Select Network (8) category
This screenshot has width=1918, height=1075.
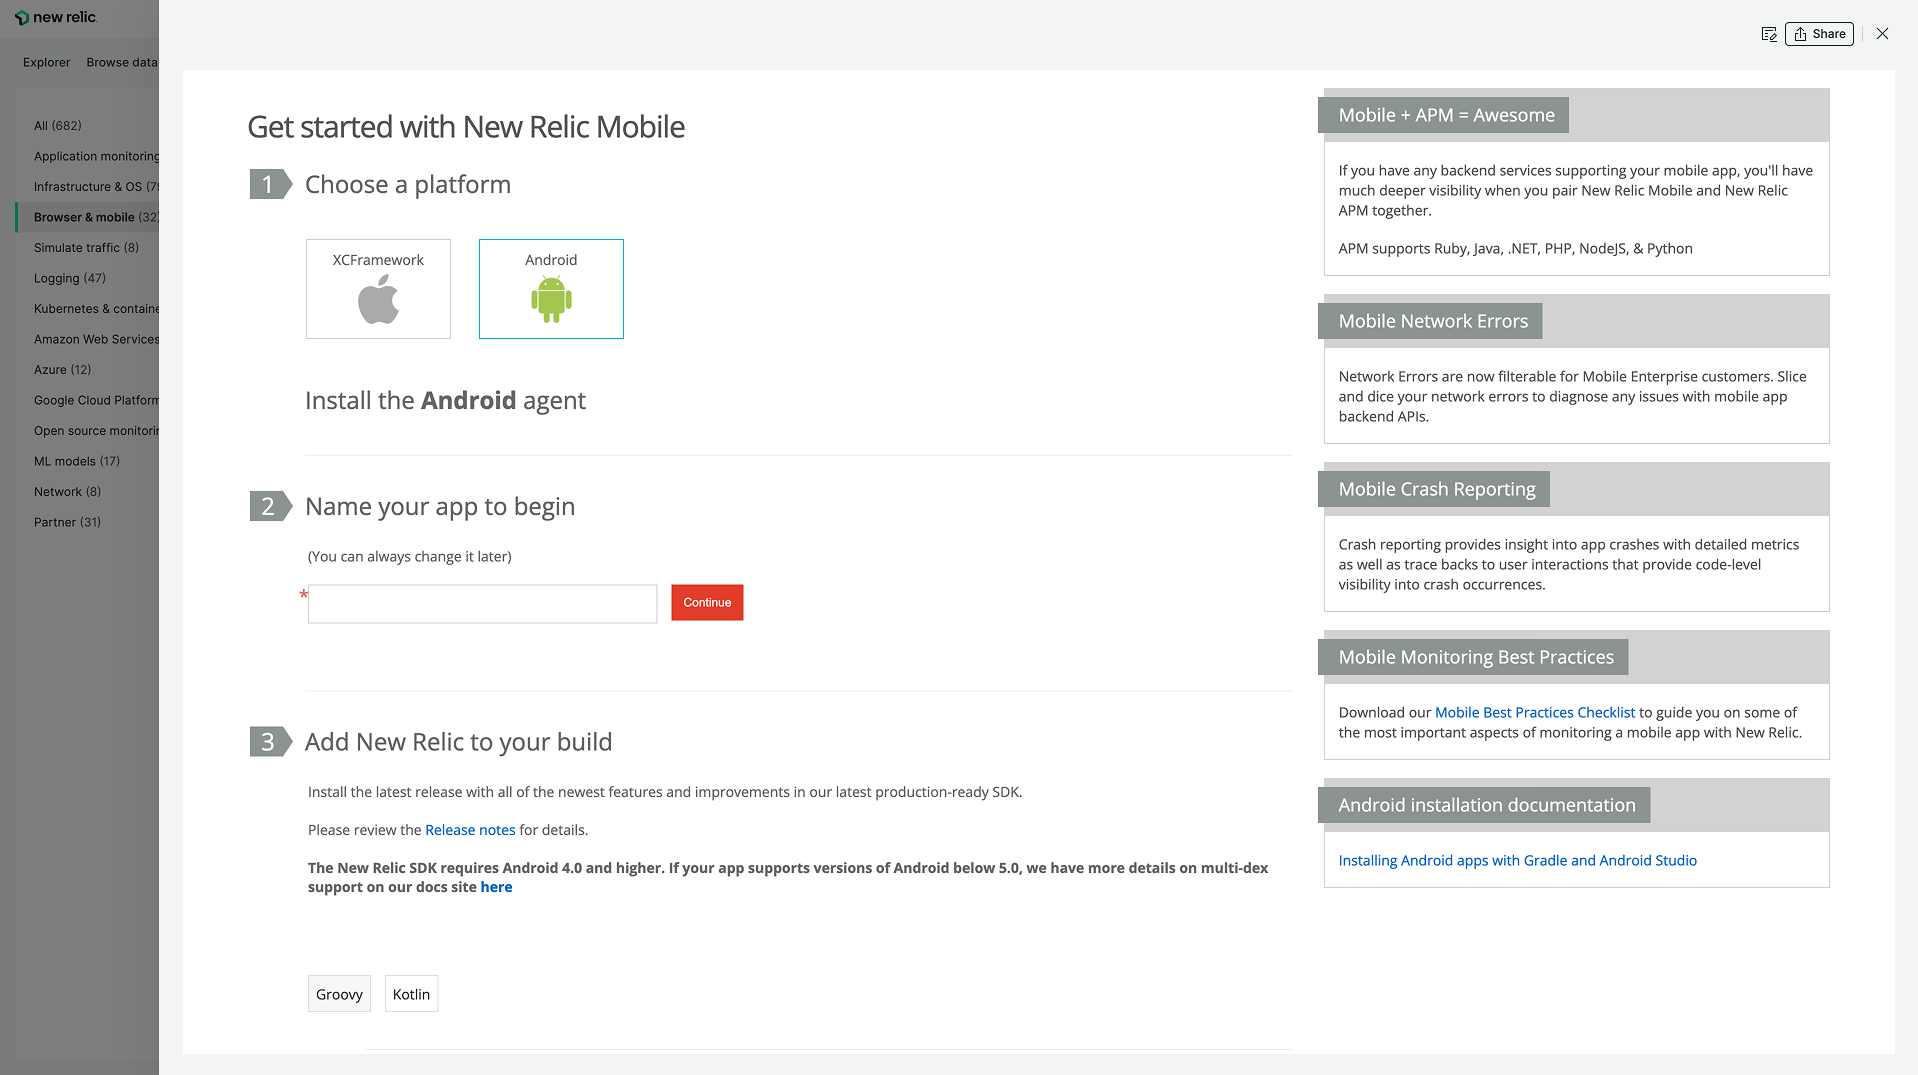(67, 492)
